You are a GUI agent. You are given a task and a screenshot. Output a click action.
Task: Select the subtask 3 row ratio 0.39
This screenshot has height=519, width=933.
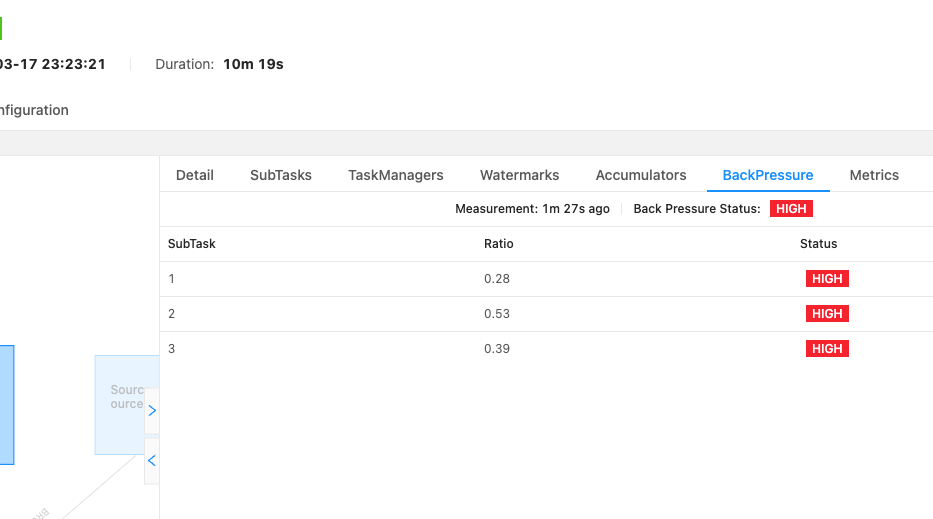point(546,349)
